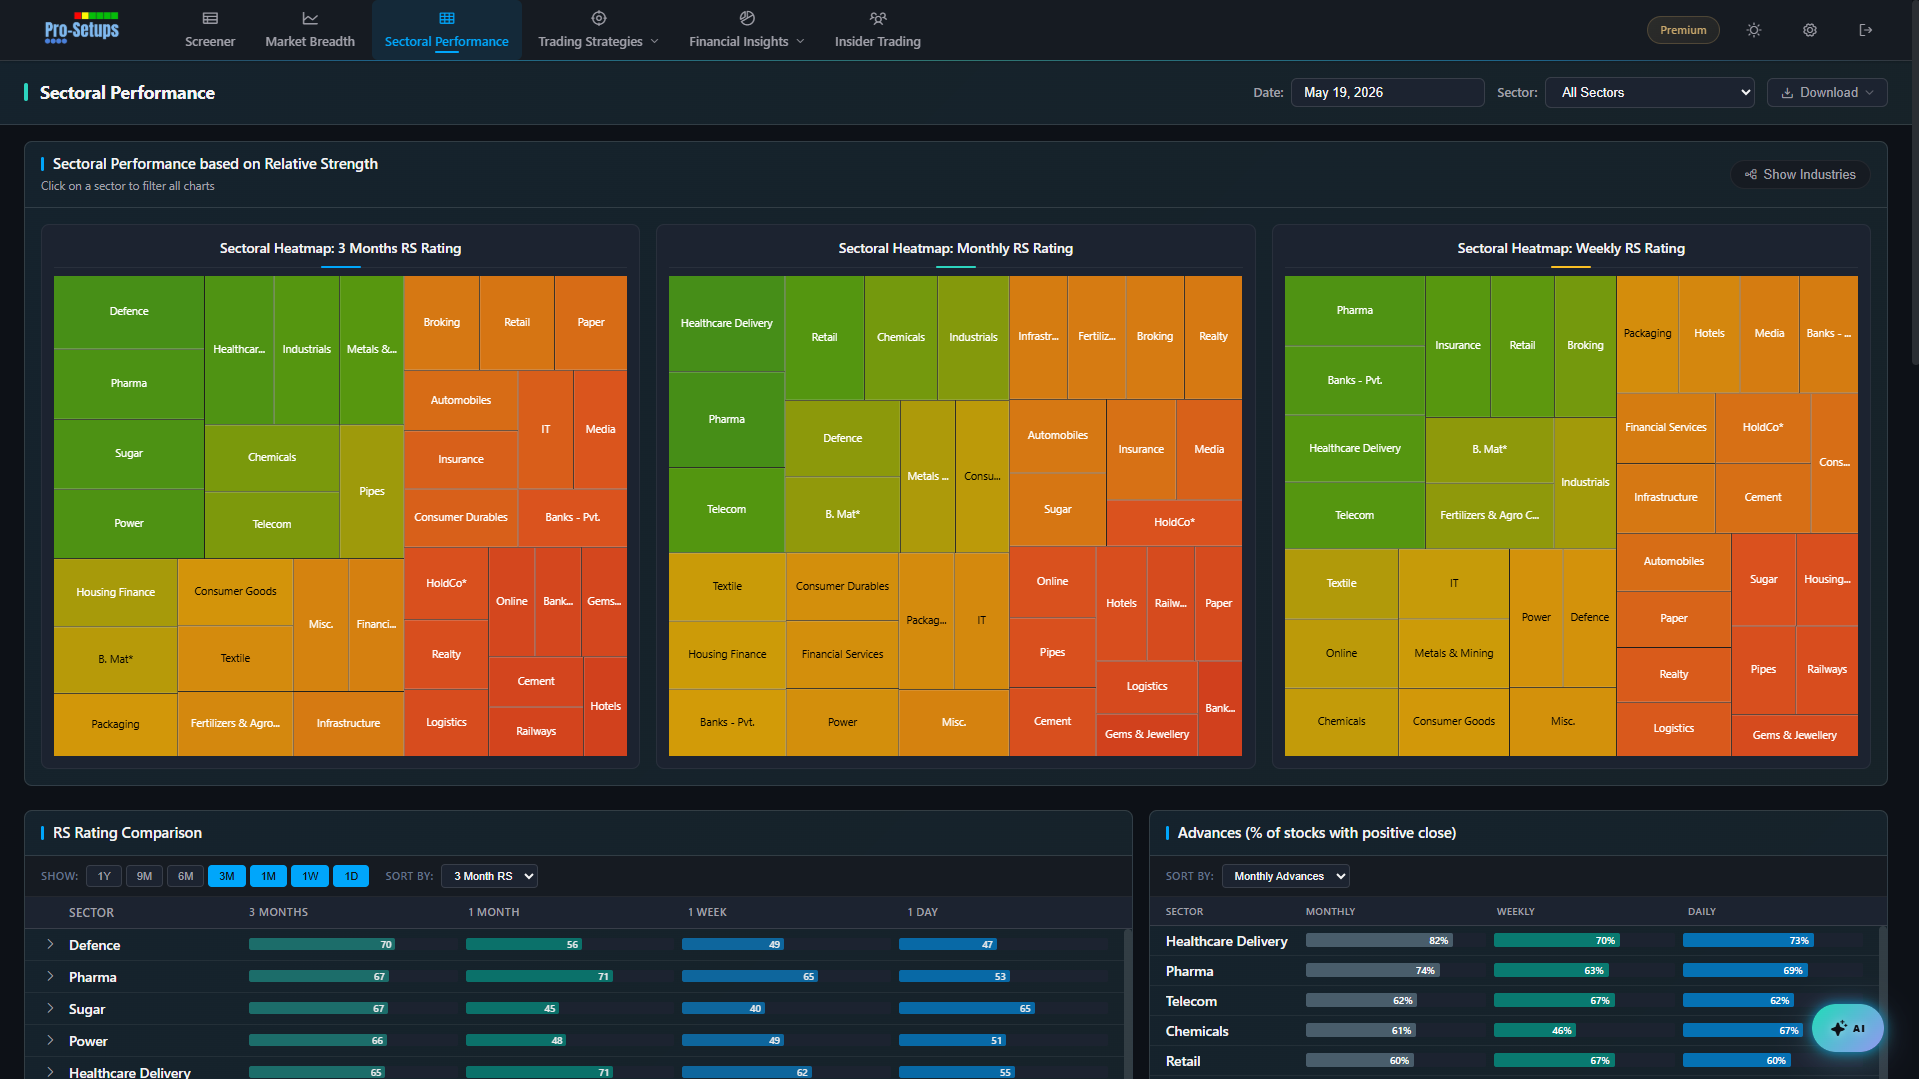The image size is (1919, 1079).
Task: Toggle the 1M period button
Action: (x=268, y=876)
